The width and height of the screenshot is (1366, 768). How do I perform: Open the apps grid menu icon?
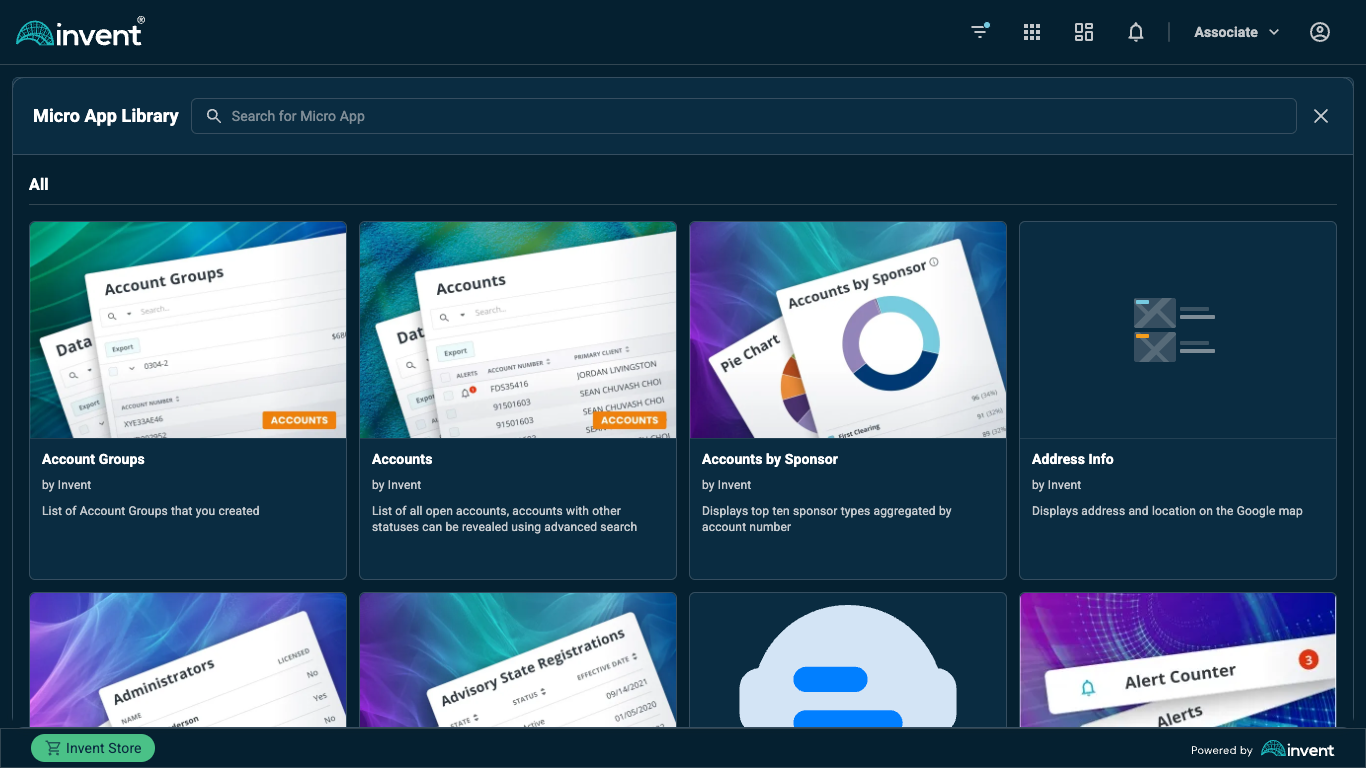tap(1031, 31)
